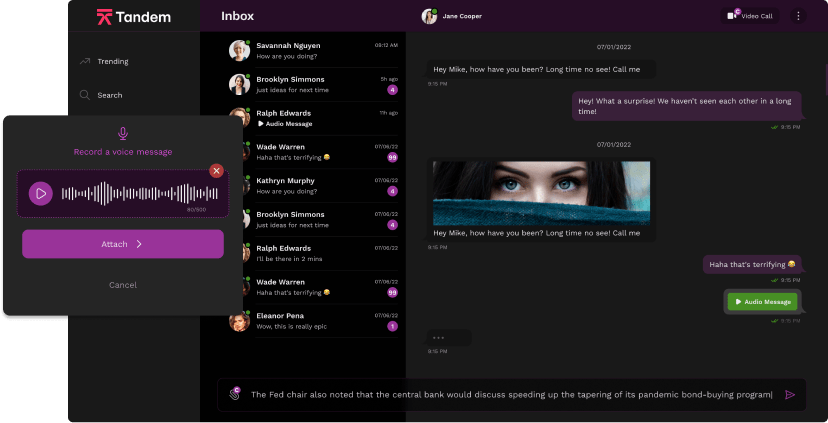Play the recorded voice message
The height and width of the screenshot is (423, 828).
(x=41, y=194)
